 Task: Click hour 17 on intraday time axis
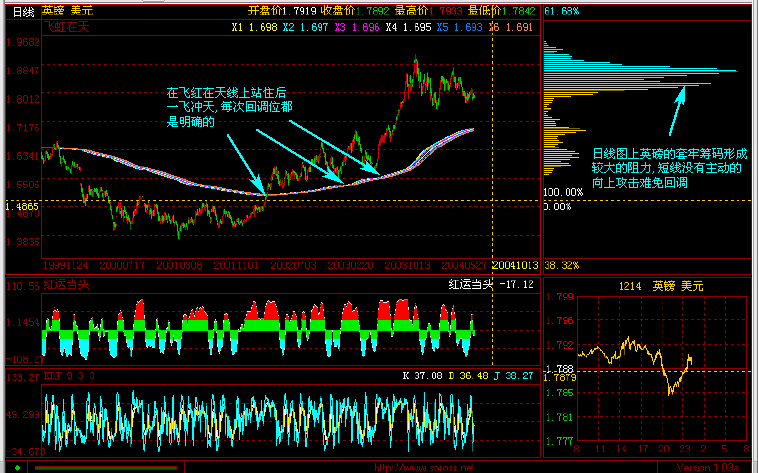pyautogui.click(x=642, y=449)
